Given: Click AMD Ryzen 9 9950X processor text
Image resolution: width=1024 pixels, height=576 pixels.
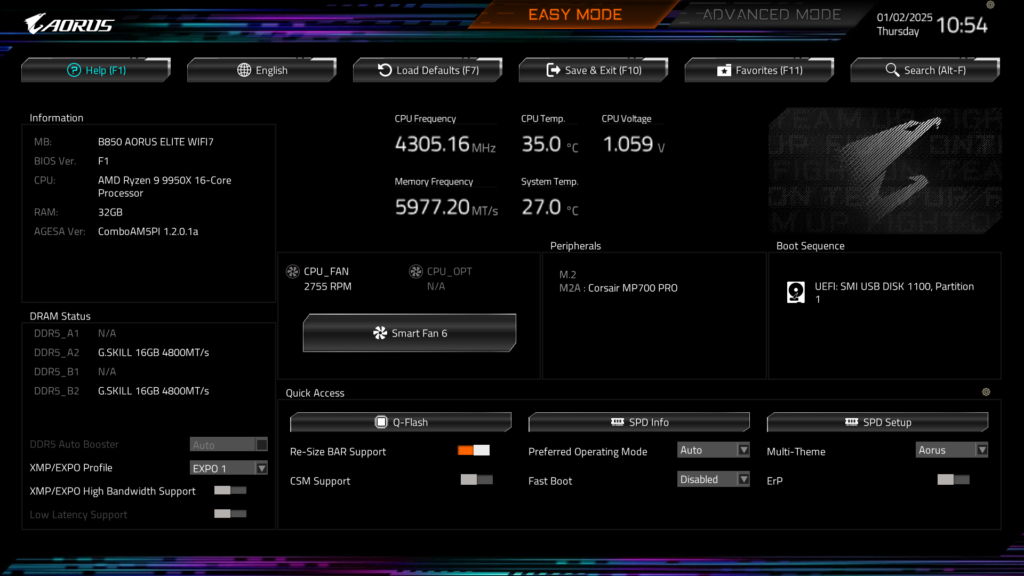Looking at the screenshot, I should [165, 187].
